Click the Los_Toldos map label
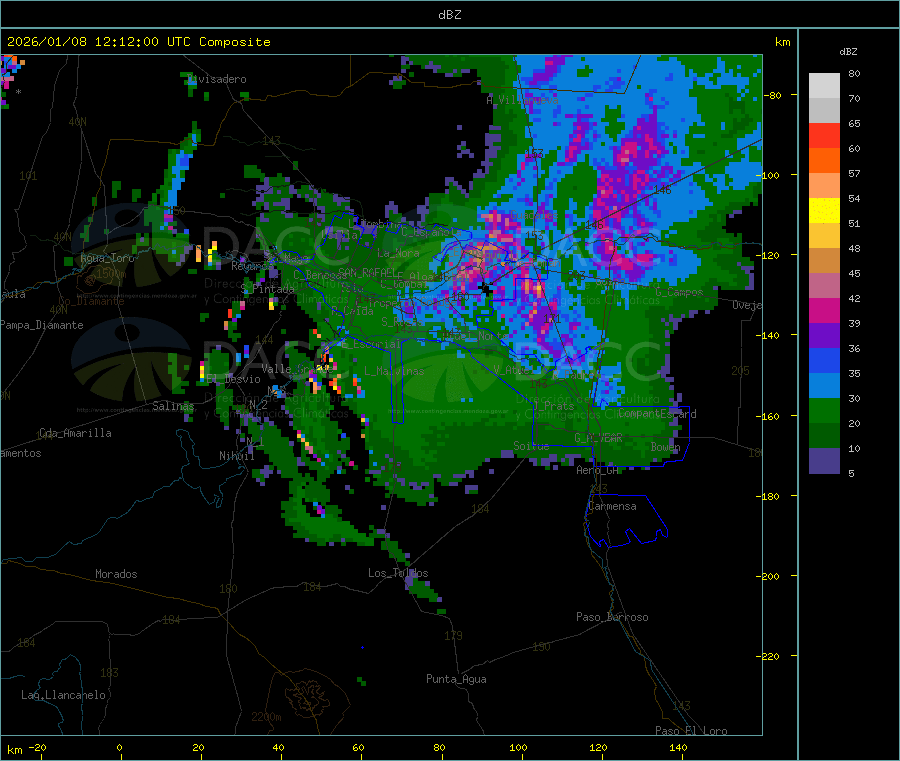Image resolution: width=900 pixels, height=761 pixels. pos(398,573)
